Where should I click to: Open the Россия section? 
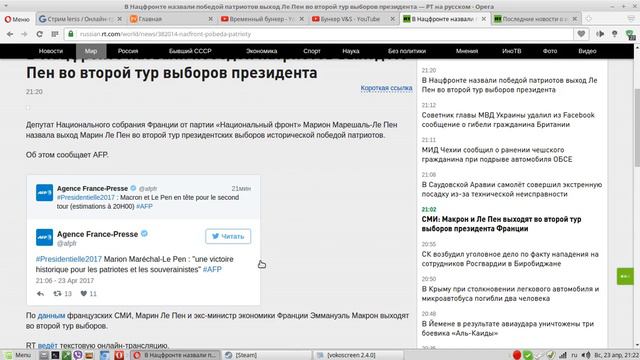pos(128,51)
